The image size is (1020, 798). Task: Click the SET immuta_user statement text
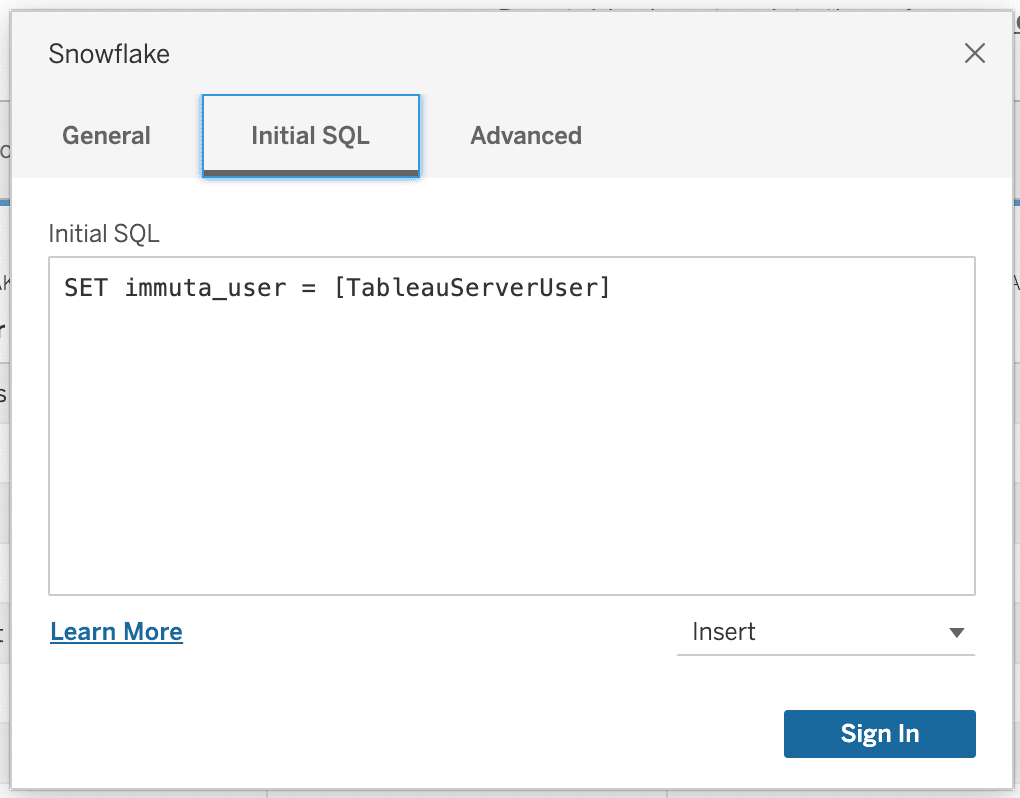pos(337,287)
